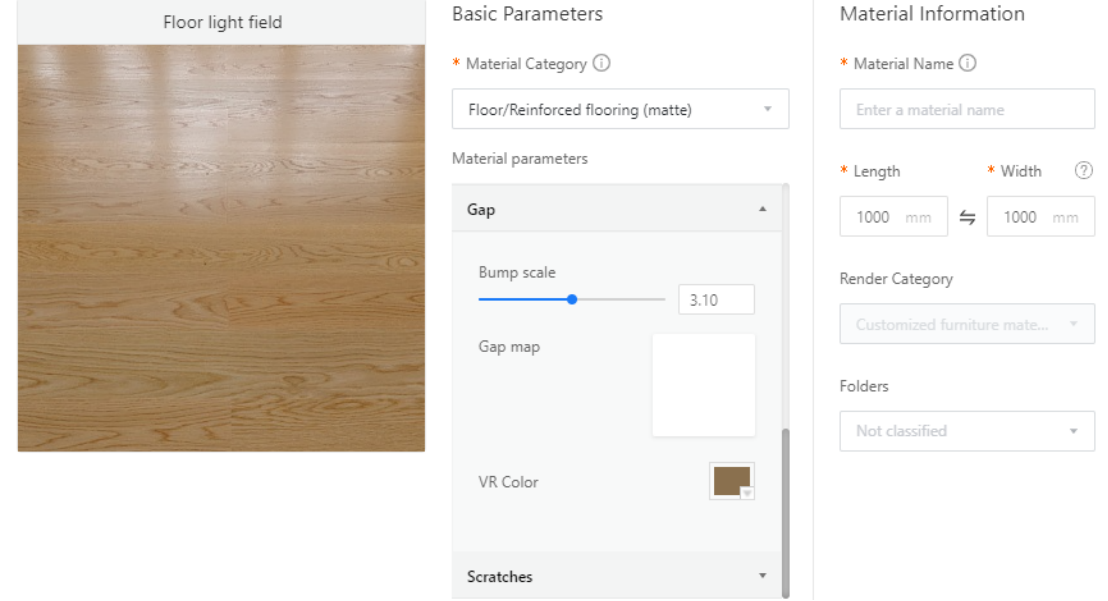
Task: Open the Folders dropdown, currently Not classified
Action: tap(966, 431)
